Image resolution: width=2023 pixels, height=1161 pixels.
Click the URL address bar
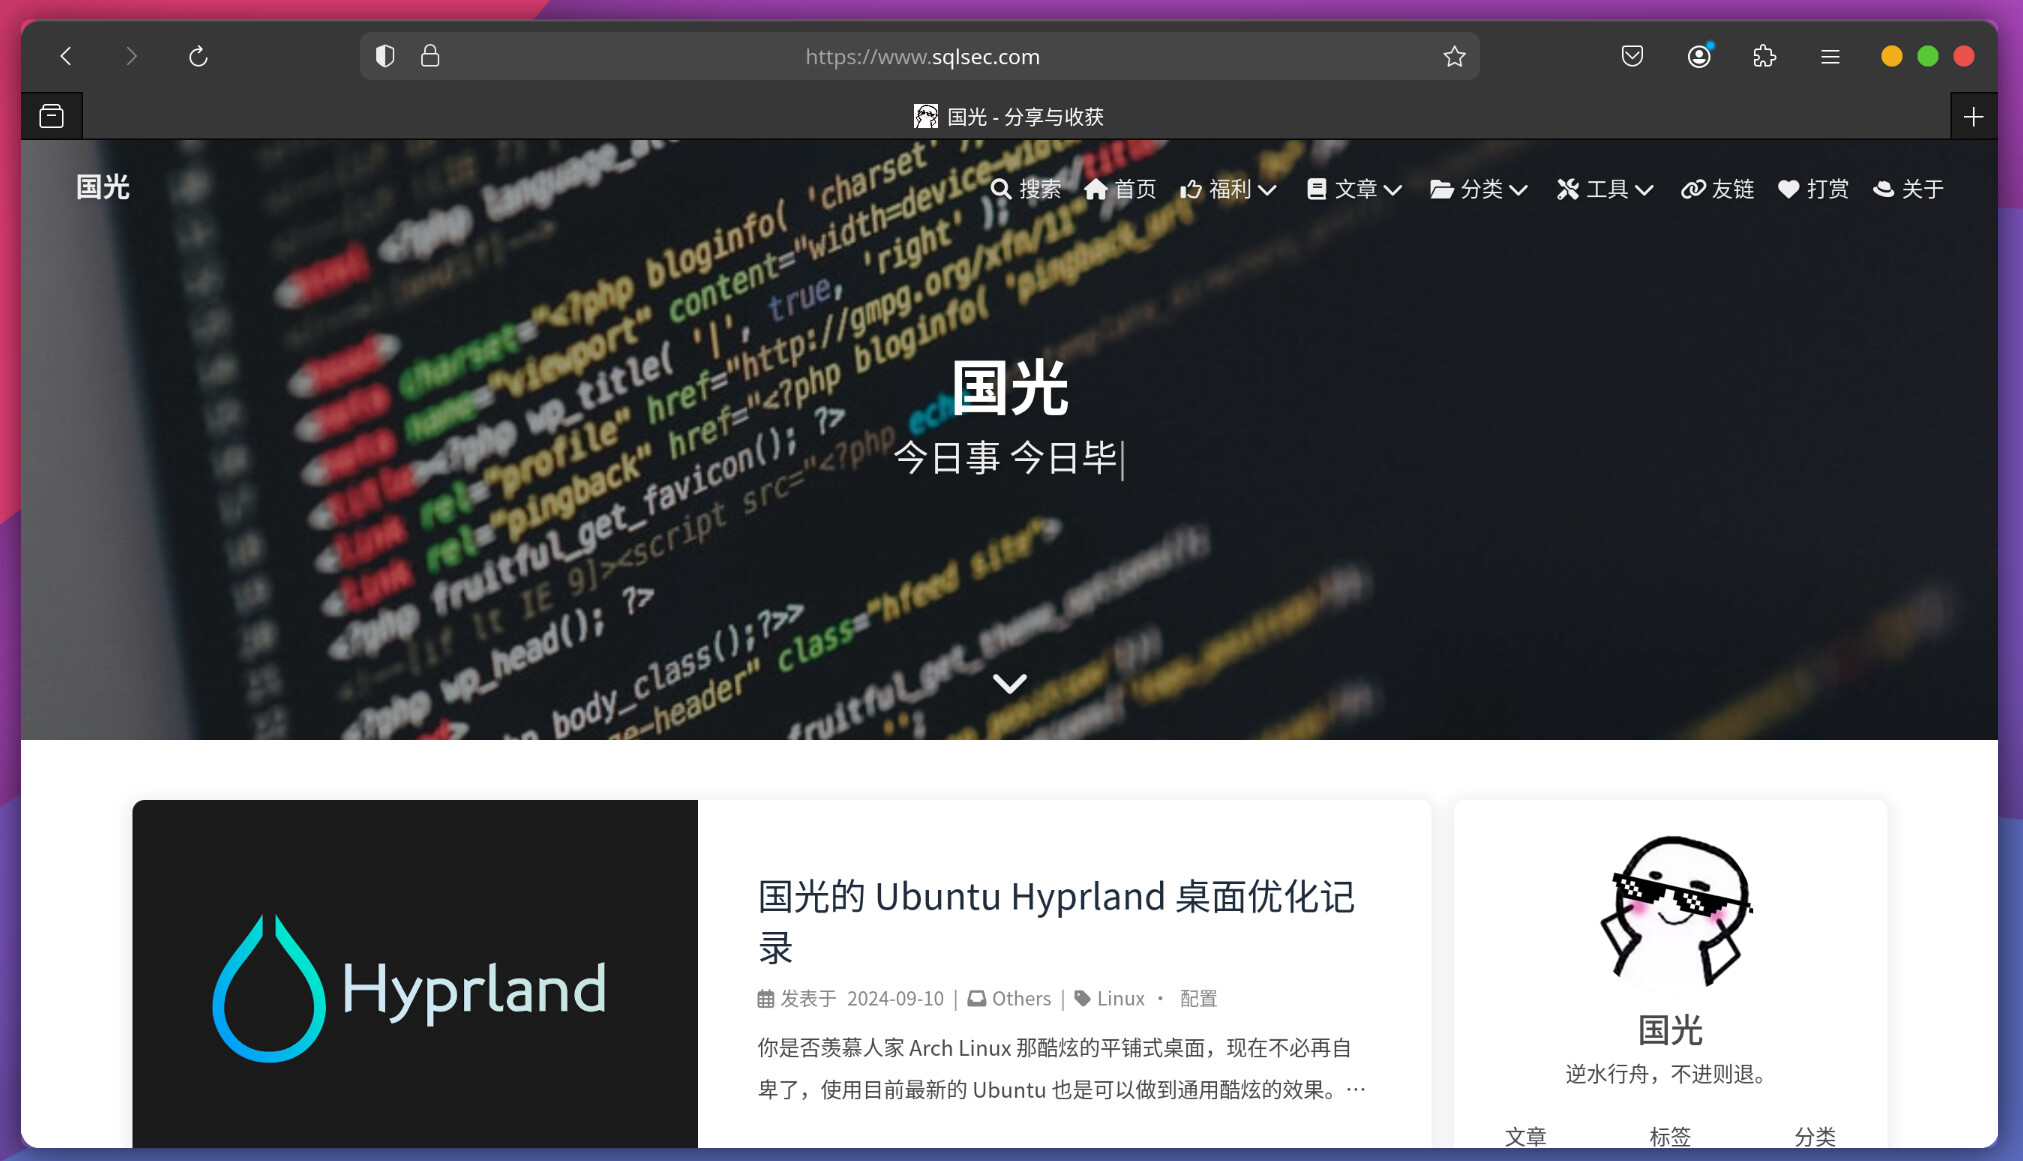point(922,57)
